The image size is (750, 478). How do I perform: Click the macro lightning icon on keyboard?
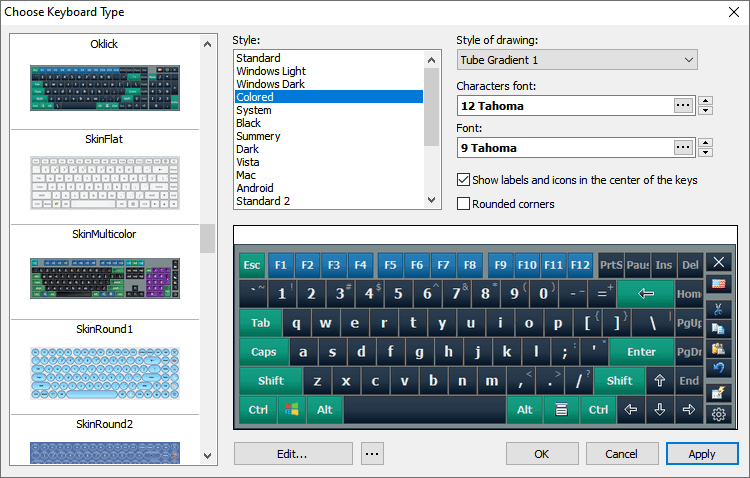point(718,392)
